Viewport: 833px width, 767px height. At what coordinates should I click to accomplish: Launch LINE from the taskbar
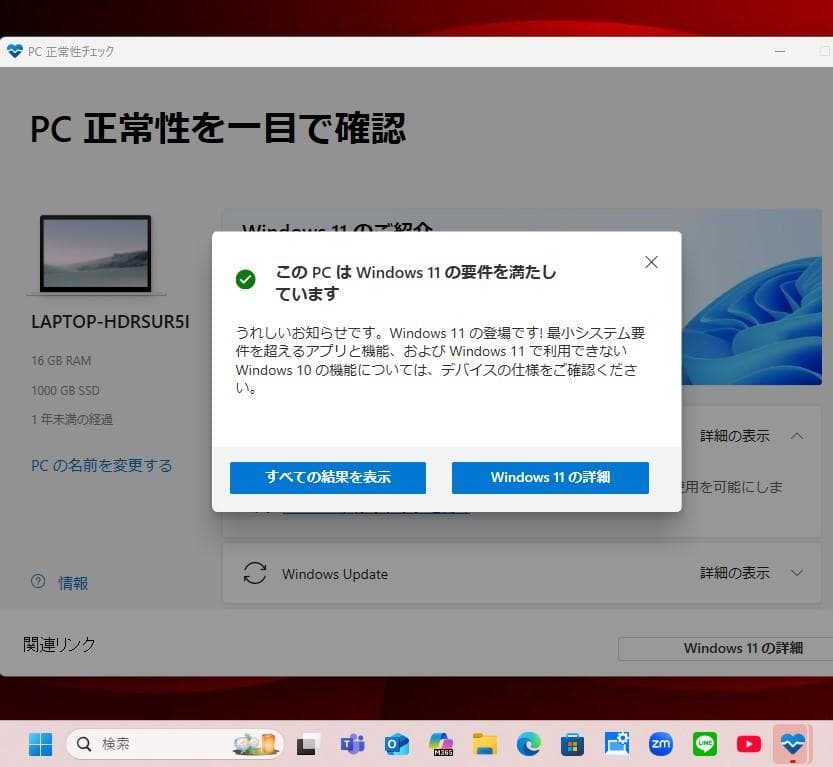pyautogui.click(x=703, y=744)
